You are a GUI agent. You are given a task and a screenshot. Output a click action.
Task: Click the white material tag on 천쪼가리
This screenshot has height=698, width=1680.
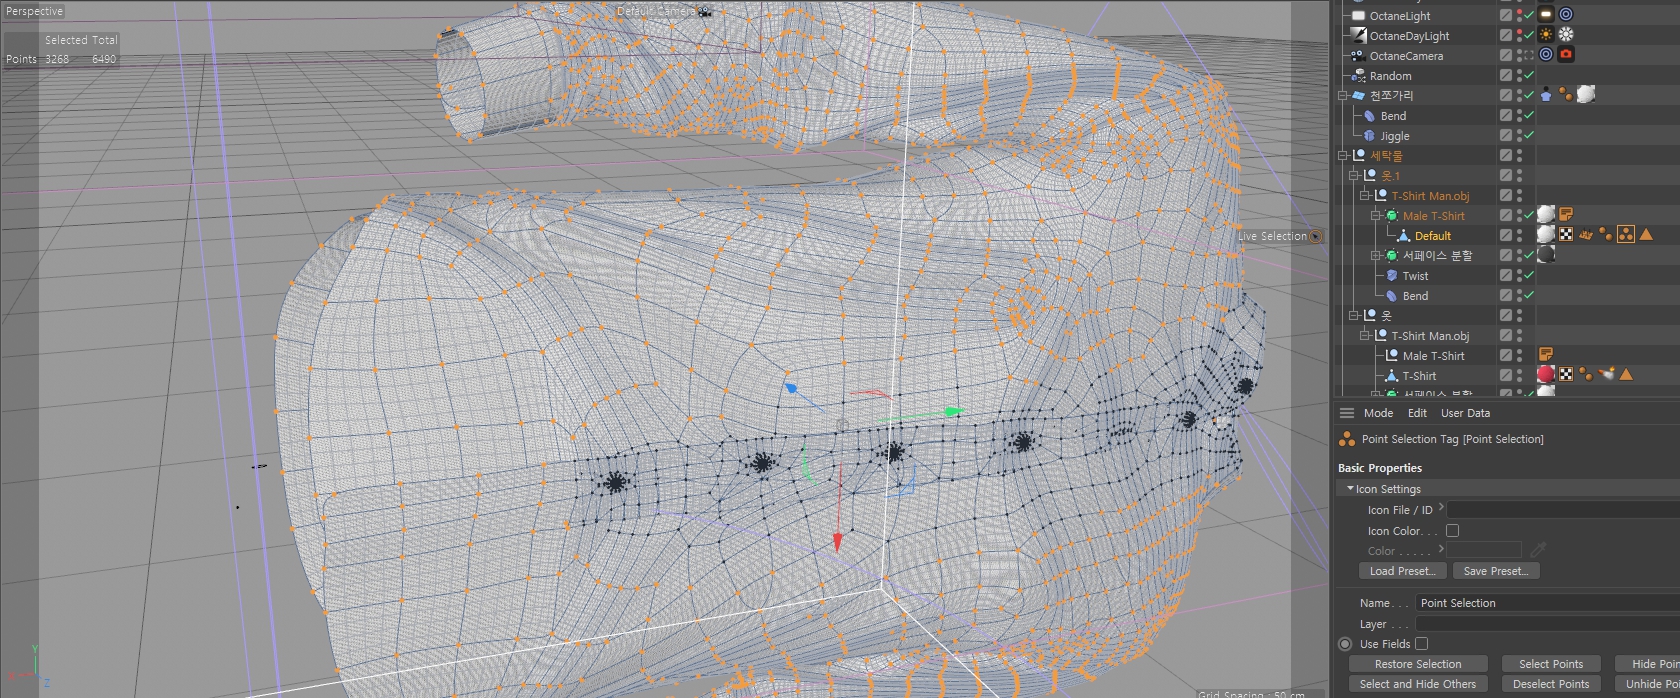coord(1585,94)
